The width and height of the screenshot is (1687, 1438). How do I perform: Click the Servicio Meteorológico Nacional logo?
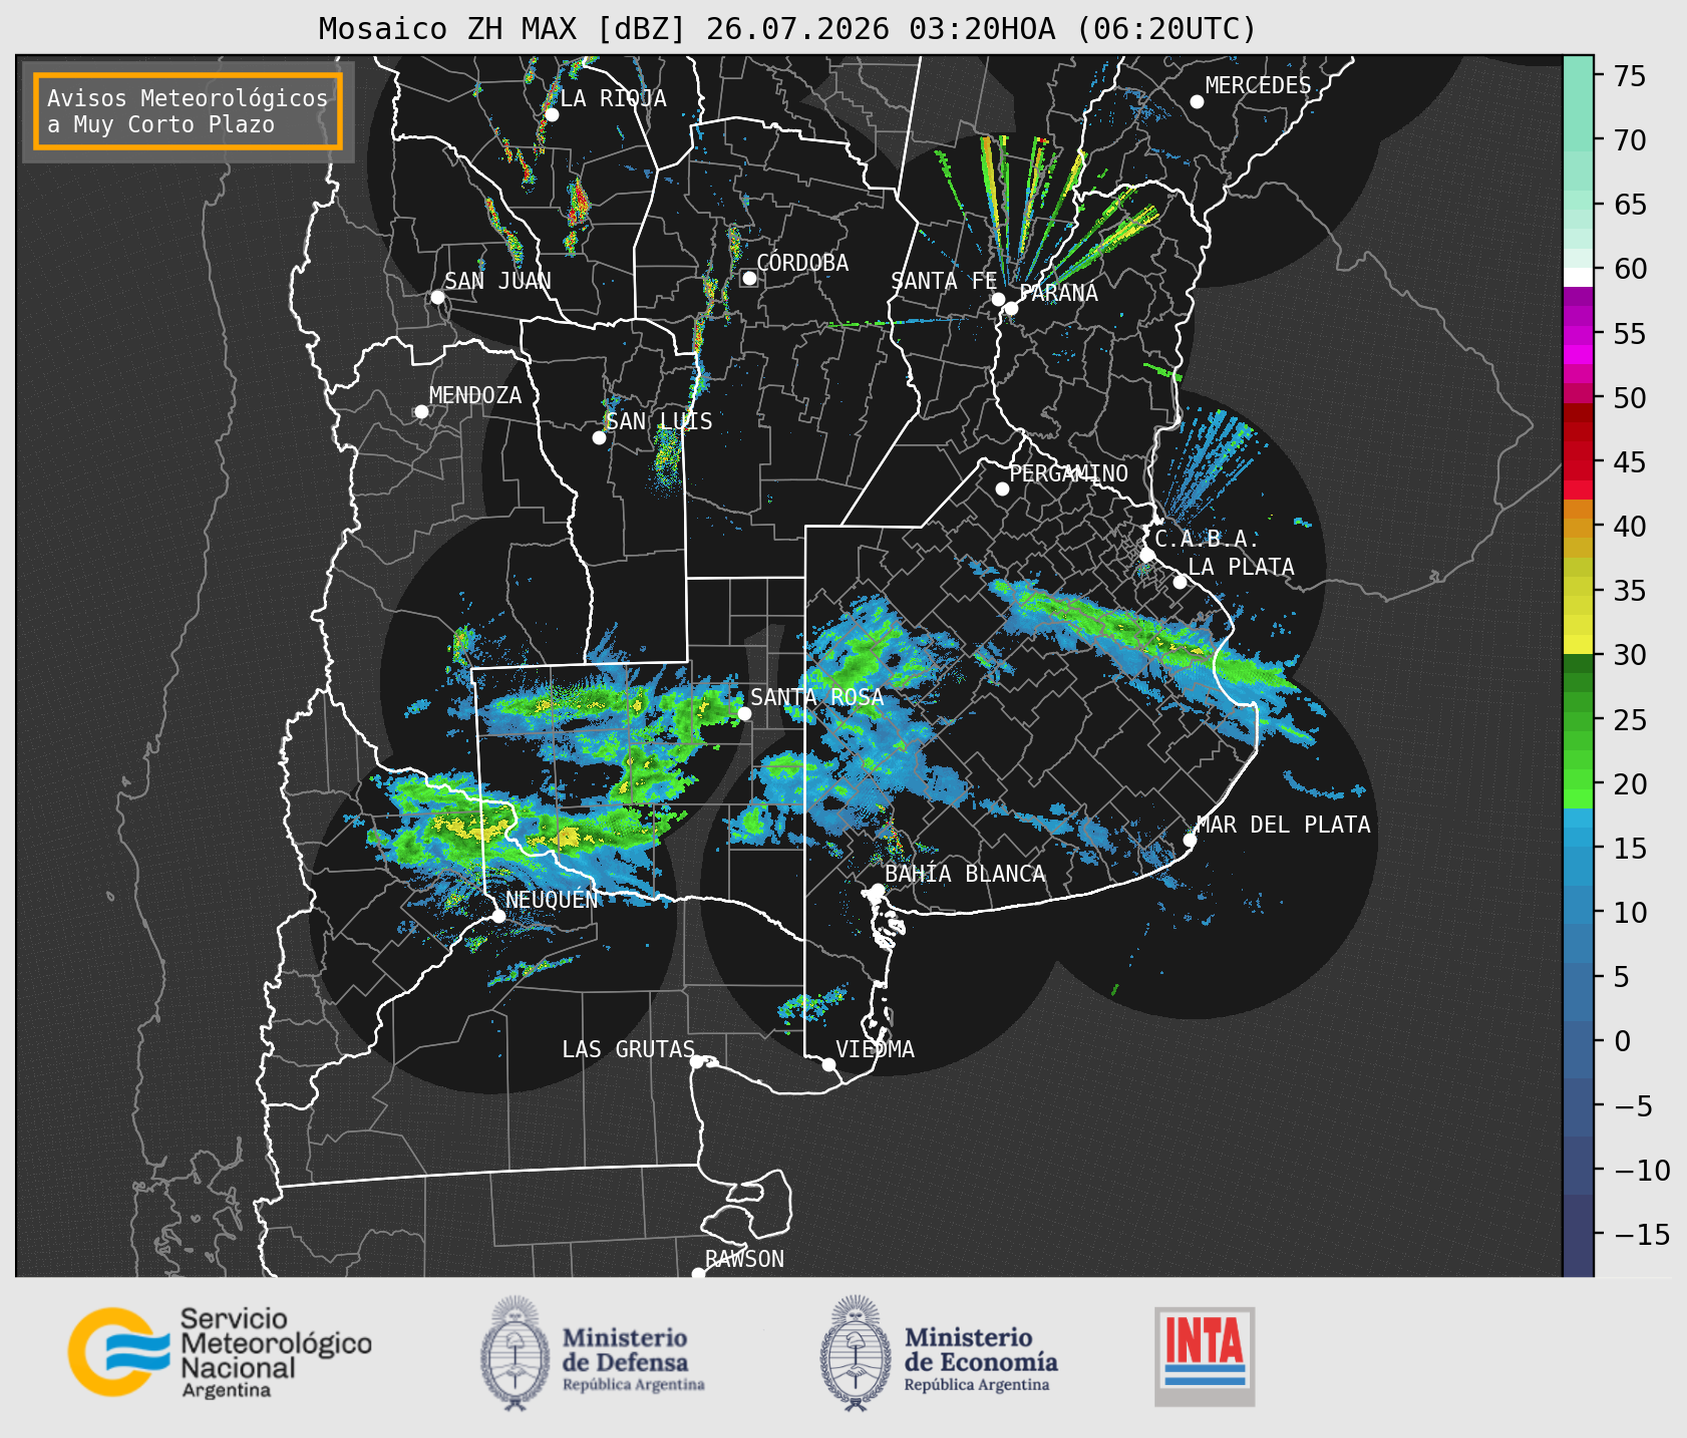(219, 1352)
